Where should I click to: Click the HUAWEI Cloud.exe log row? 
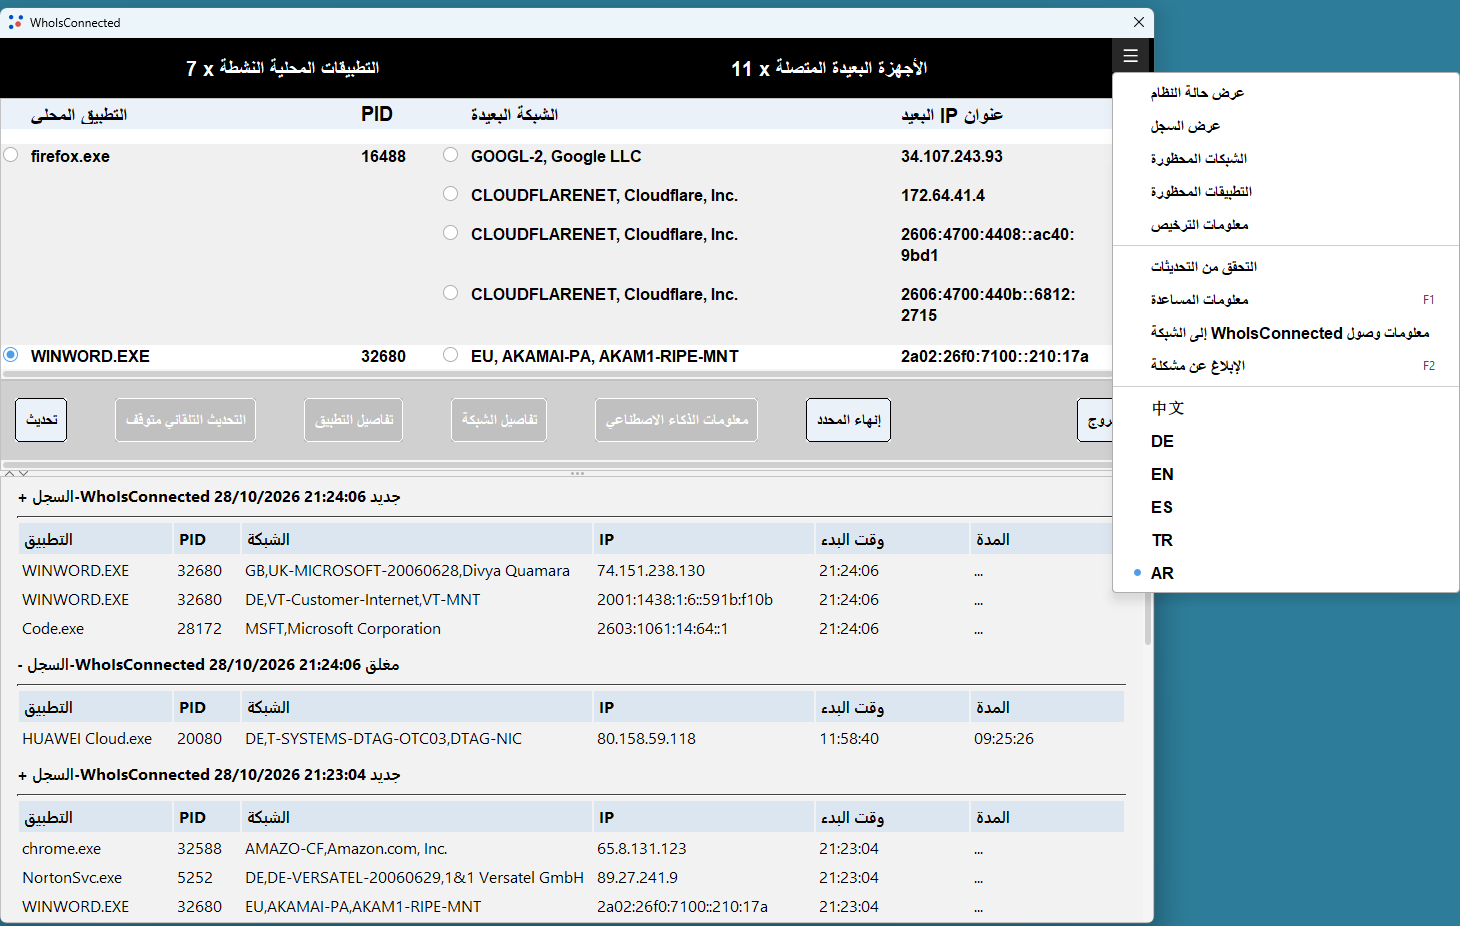point(571,739)
